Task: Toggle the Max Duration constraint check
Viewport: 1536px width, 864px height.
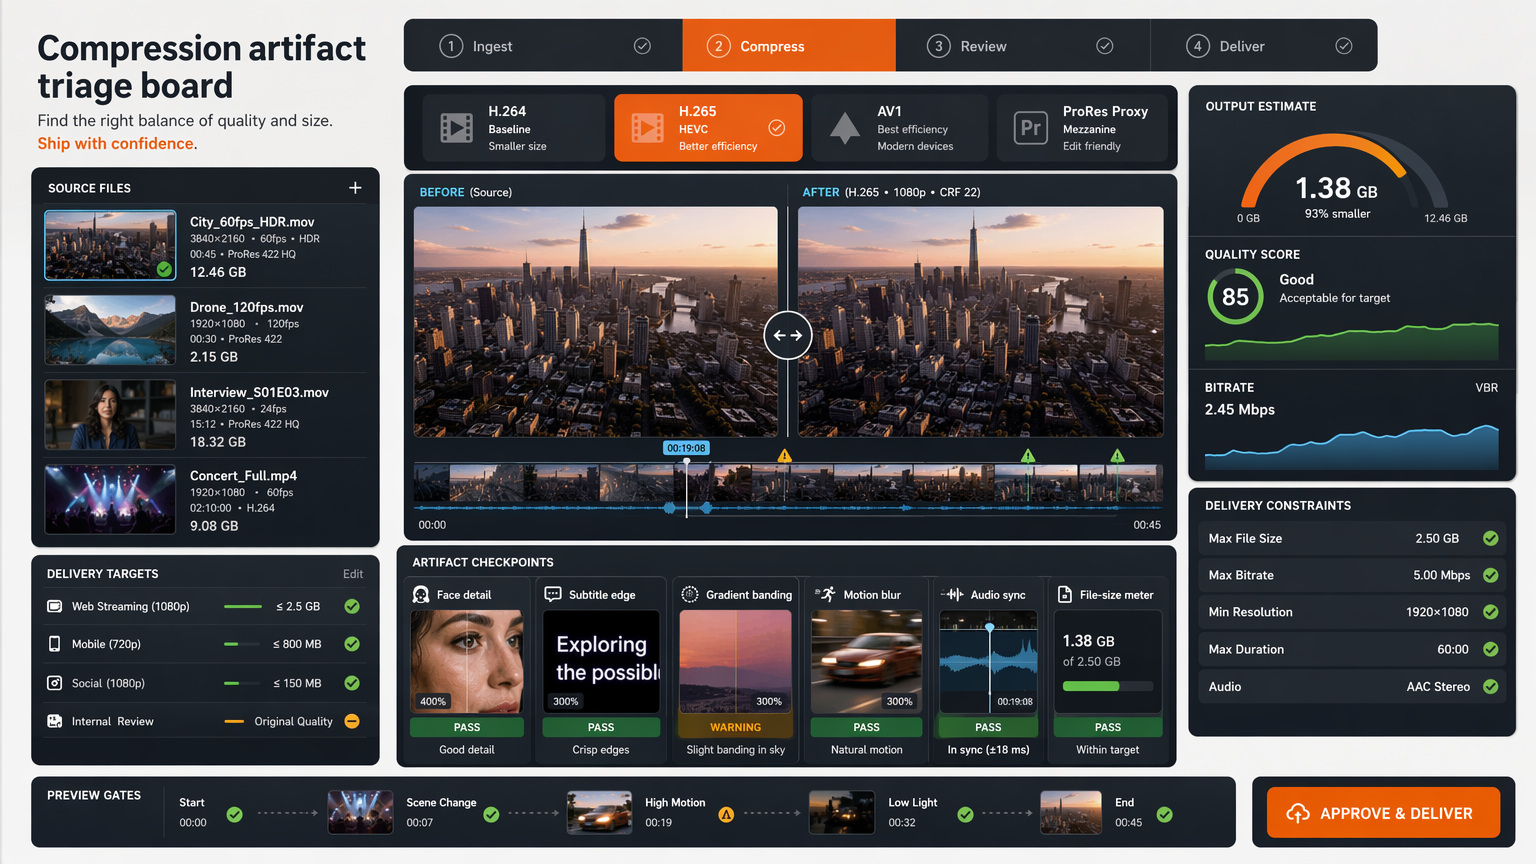Action: tap(1490, 649)
